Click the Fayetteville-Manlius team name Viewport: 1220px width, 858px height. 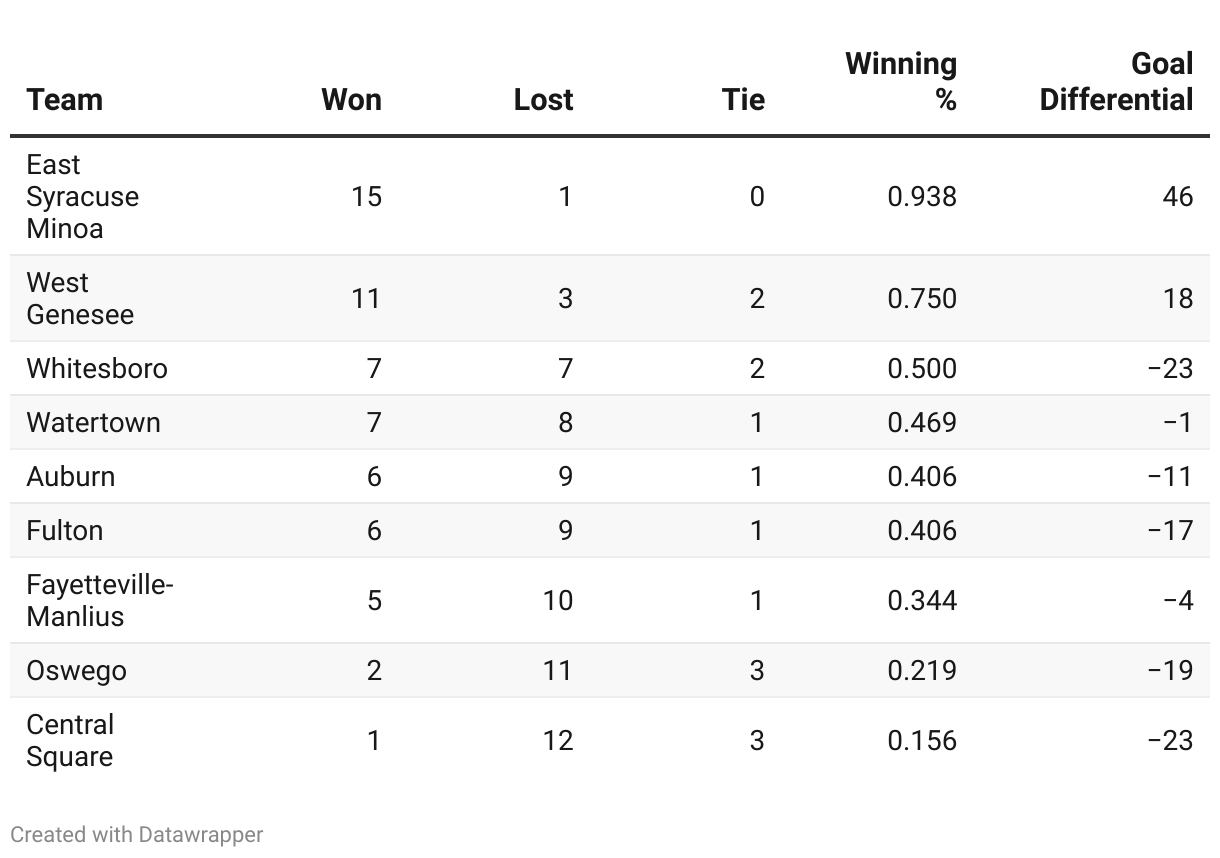100,600
